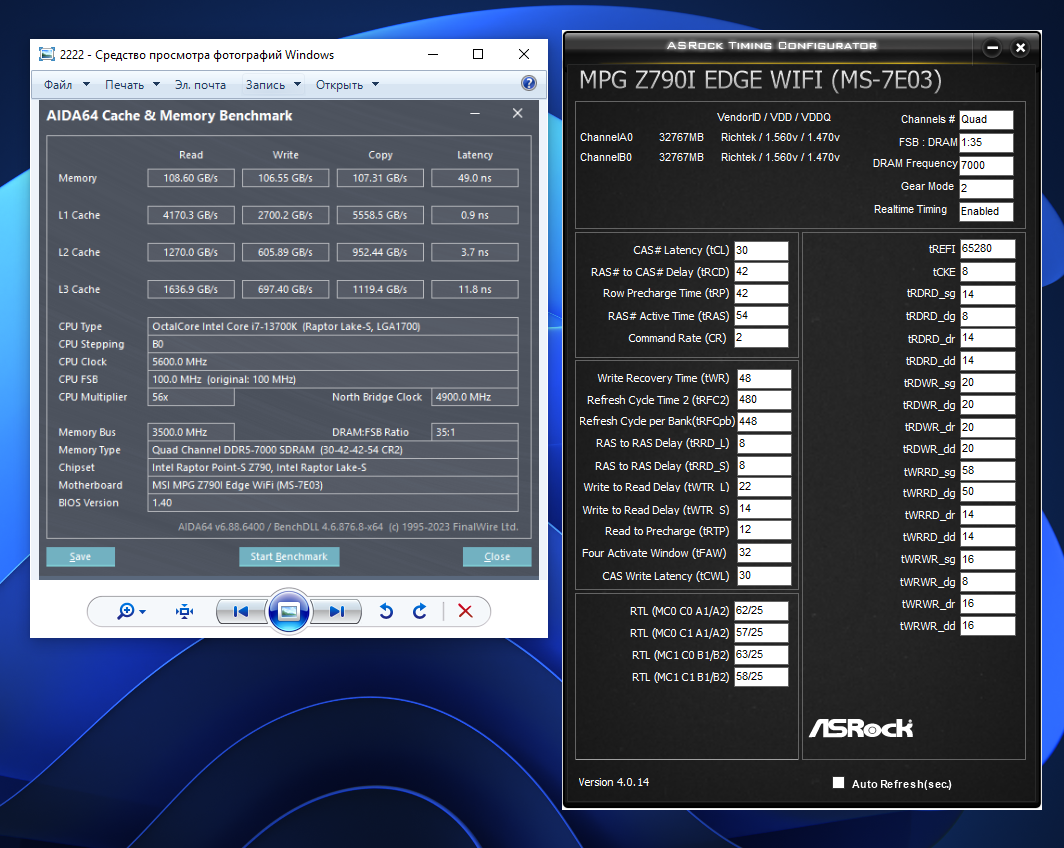Click Start Benchmark button

point(289,556)
